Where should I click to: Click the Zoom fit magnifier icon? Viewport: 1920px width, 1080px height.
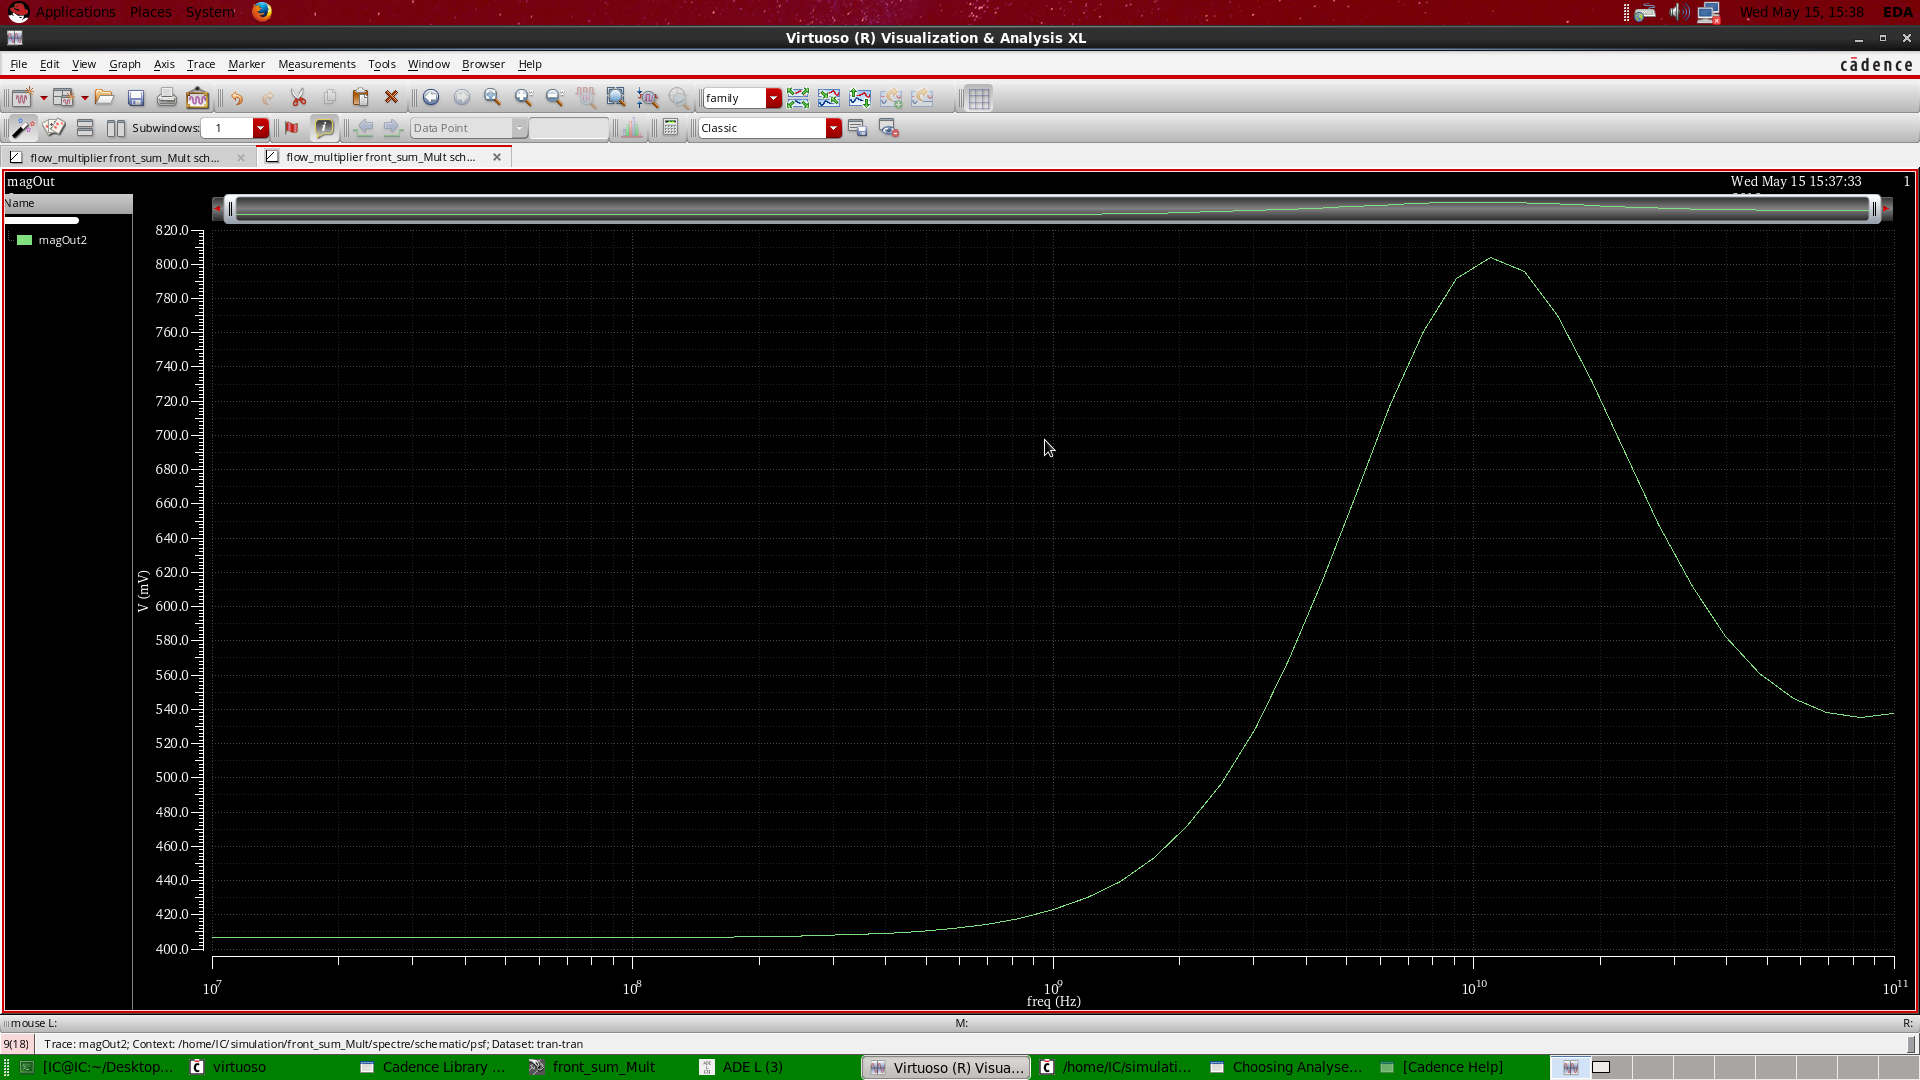492,98
